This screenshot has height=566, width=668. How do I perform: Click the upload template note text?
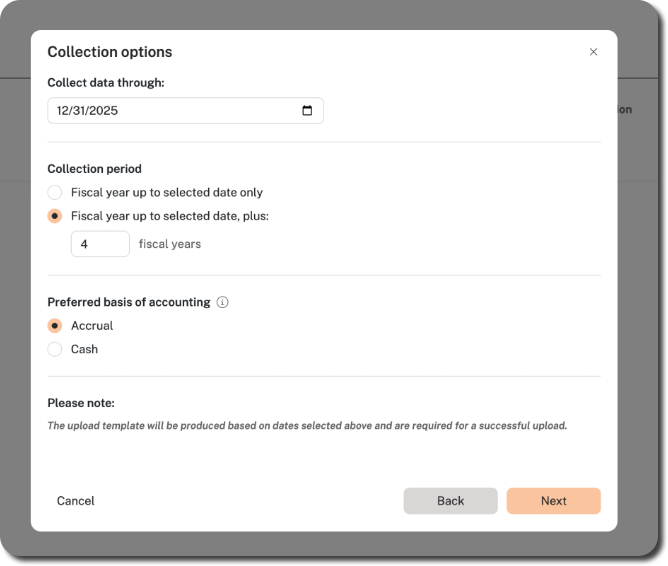pyautogui.click(x=307, y=425)
